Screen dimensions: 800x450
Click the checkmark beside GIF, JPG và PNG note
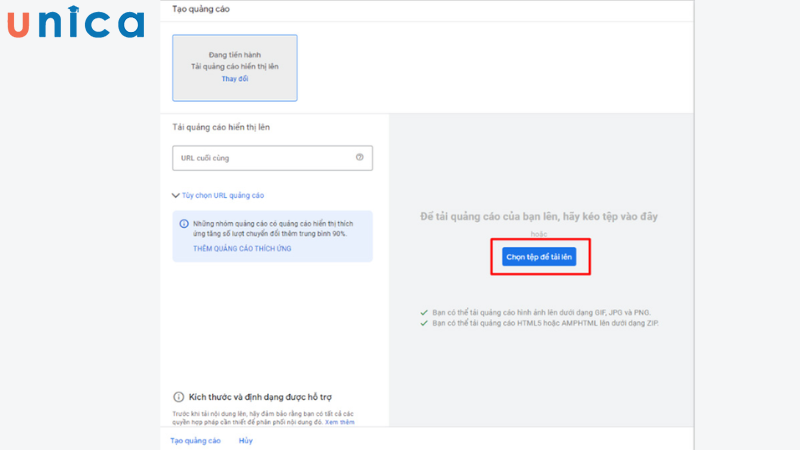(x=423, y=312)
